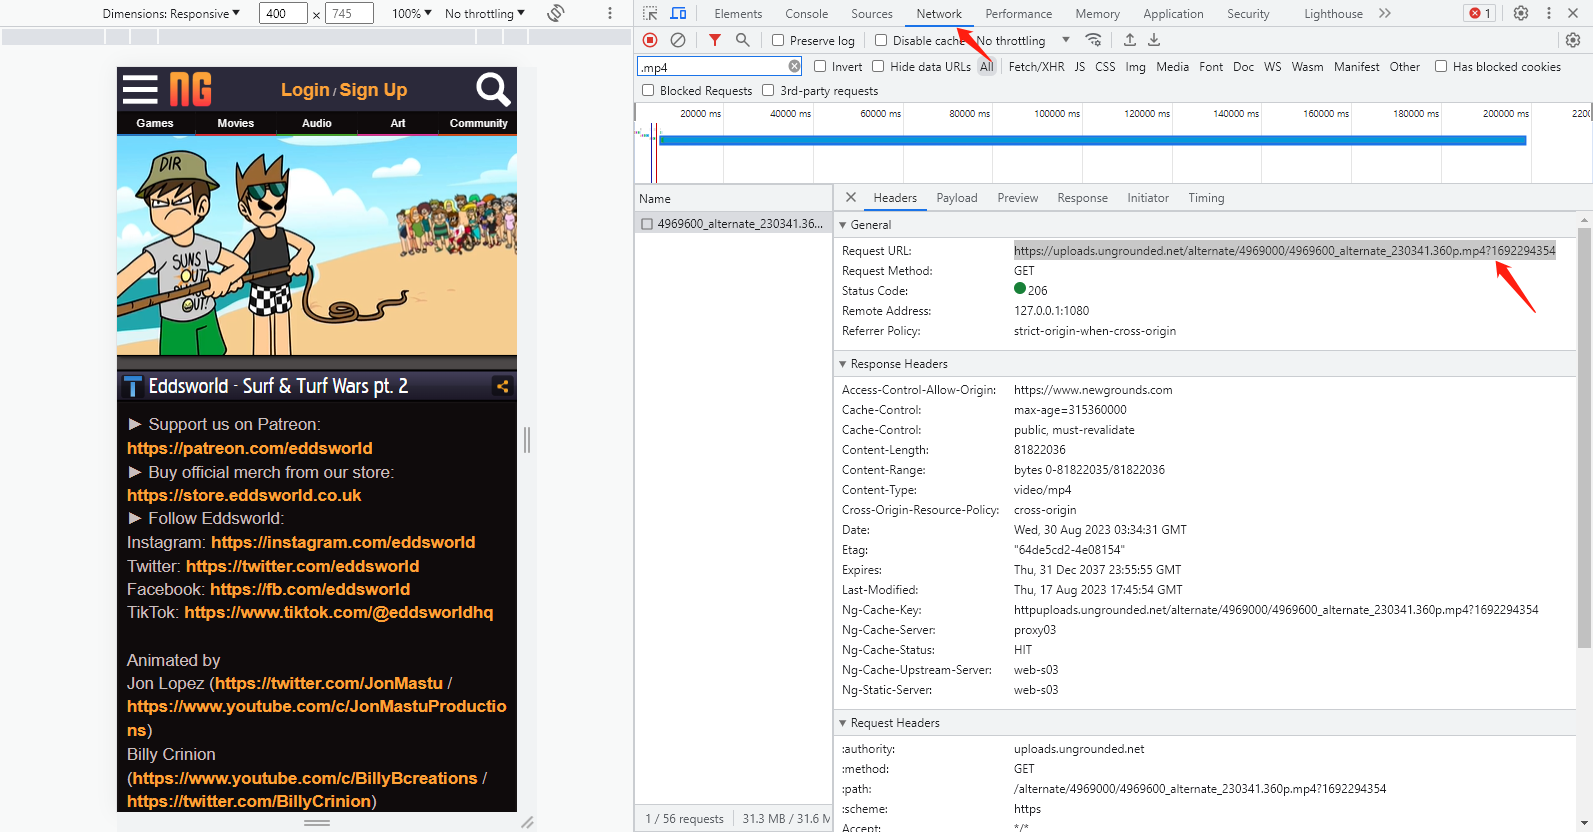Switch to the Payload tab
This screenshot has height=832, width=1593.
[x=957, y=198]
